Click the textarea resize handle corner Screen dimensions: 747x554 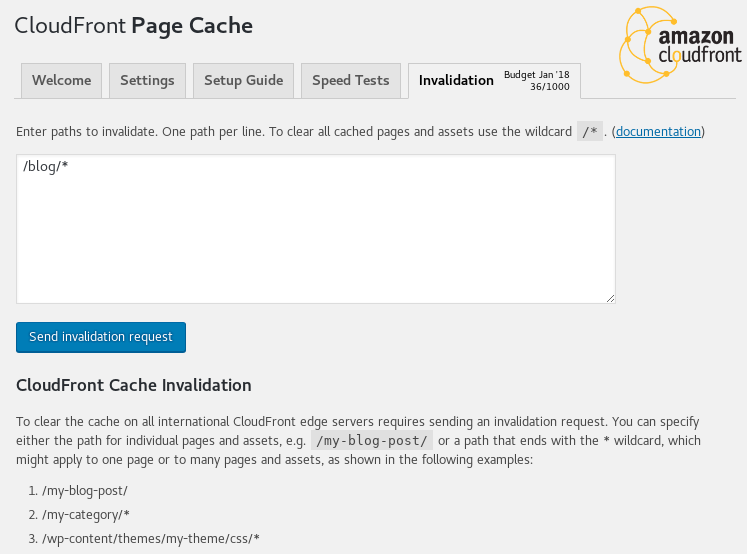(610, 298)
